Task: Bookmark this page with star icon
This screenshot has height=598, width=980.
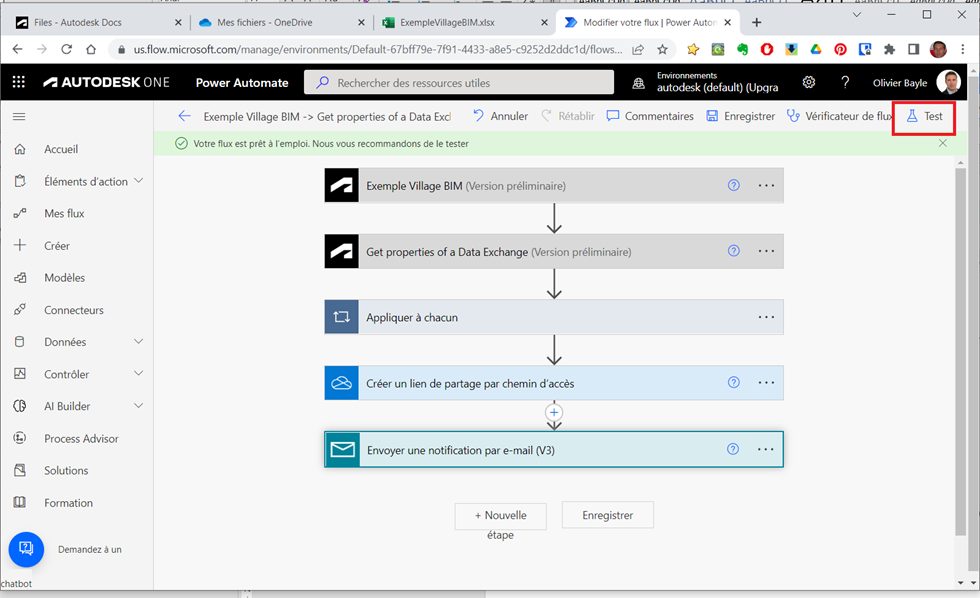Action: pyautogui.click(x=662, y=49)
